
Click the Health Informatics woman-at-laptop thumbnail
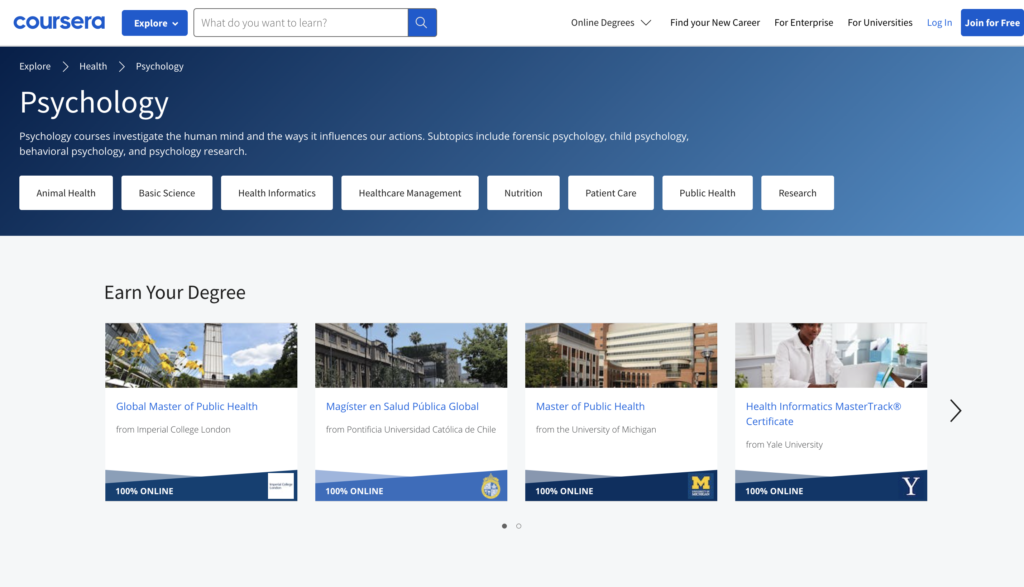coord(831,355)
